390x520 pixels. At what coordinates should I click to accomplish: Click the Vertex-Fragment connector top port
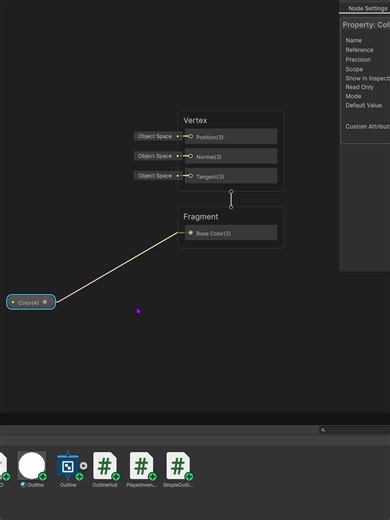coord(231,192)
